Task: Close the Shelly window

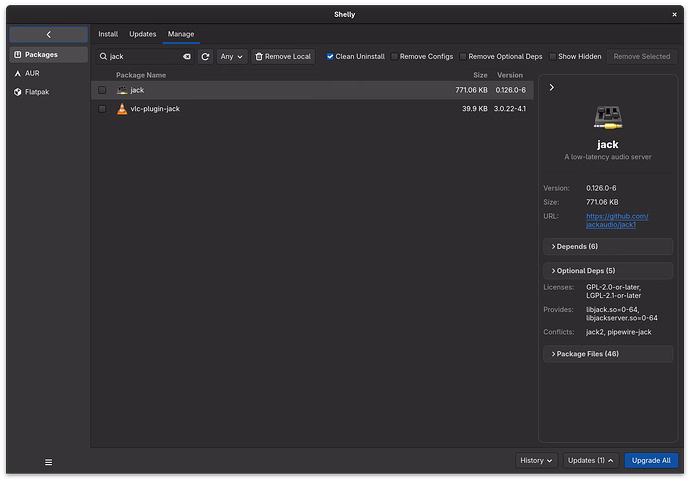Action: (674, 15)
